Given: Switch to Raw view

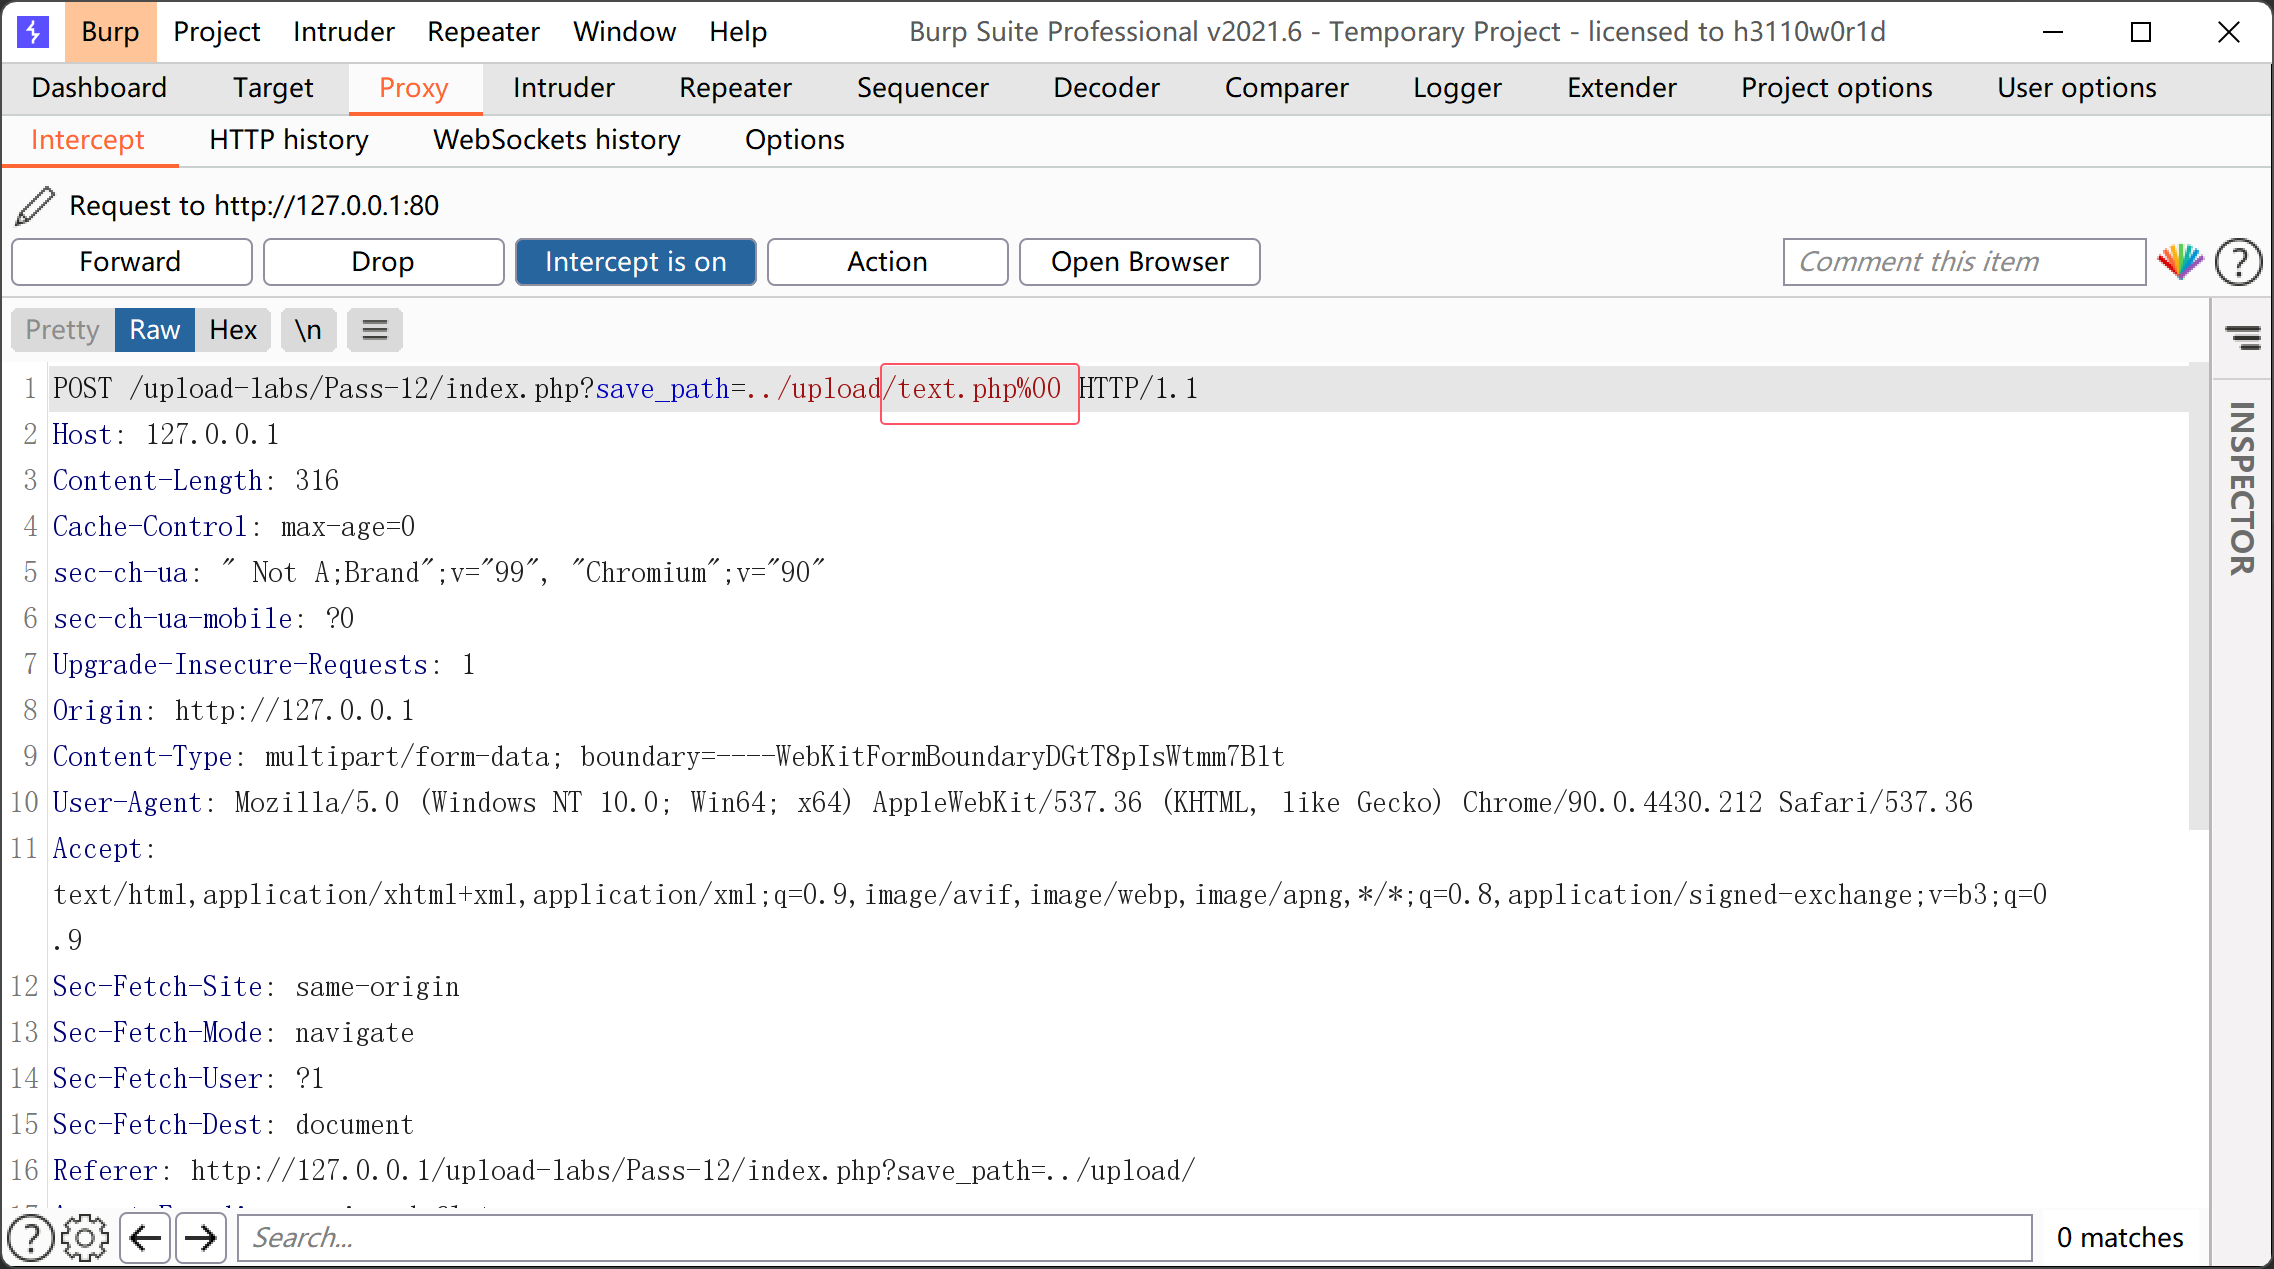Looking at the screenshot, I should coord(155,330).
